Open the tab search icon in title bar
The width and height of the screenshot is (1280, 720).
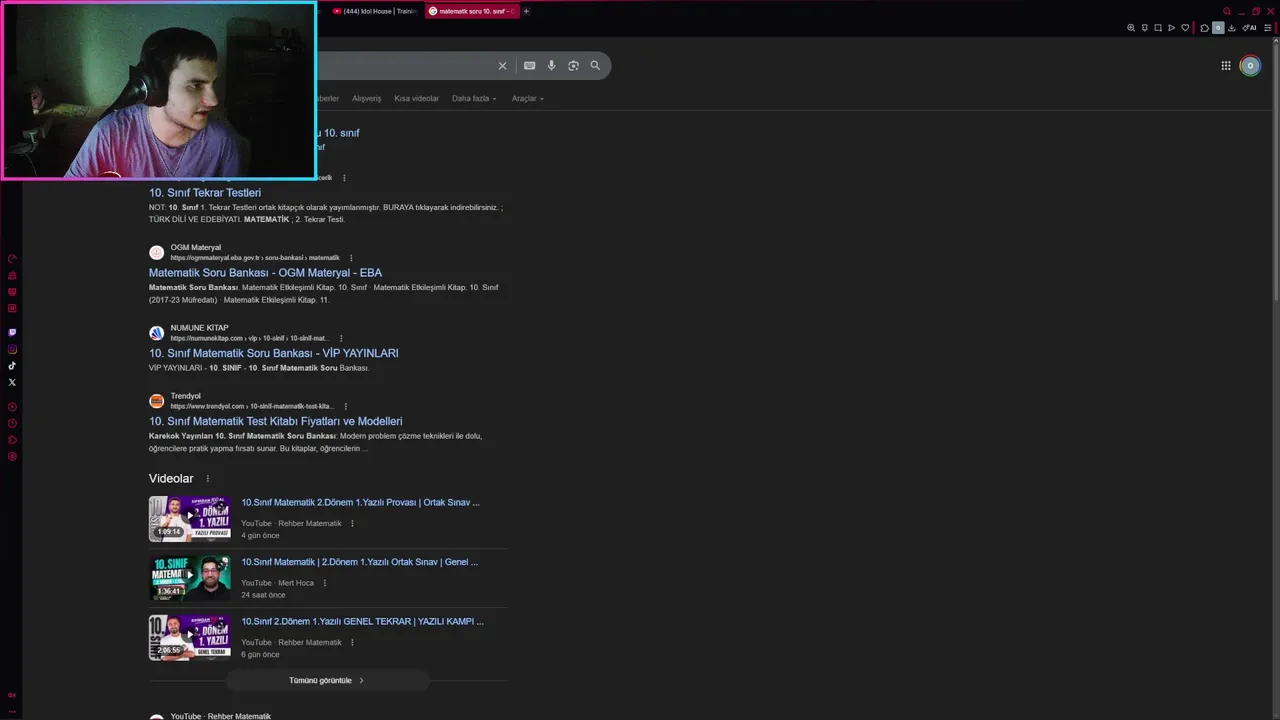[x=1227, y=11]
